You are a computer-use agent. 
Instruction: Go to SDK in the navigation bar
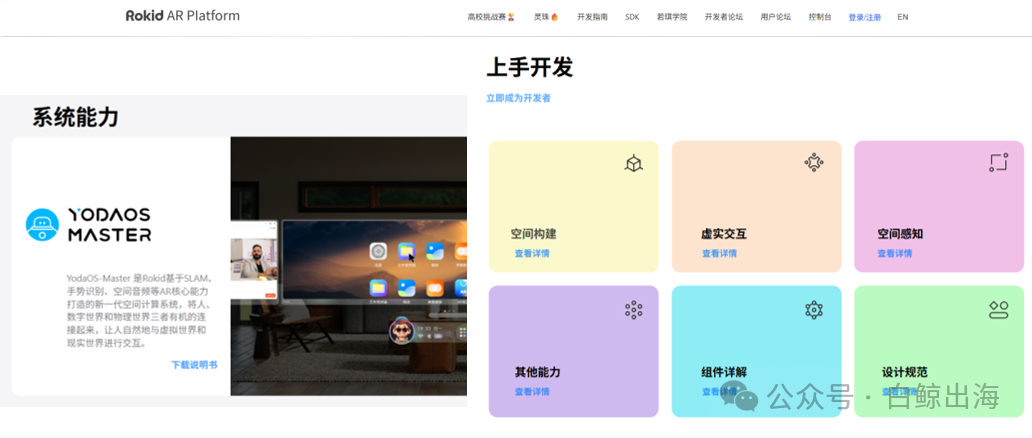tap(632, 17)
